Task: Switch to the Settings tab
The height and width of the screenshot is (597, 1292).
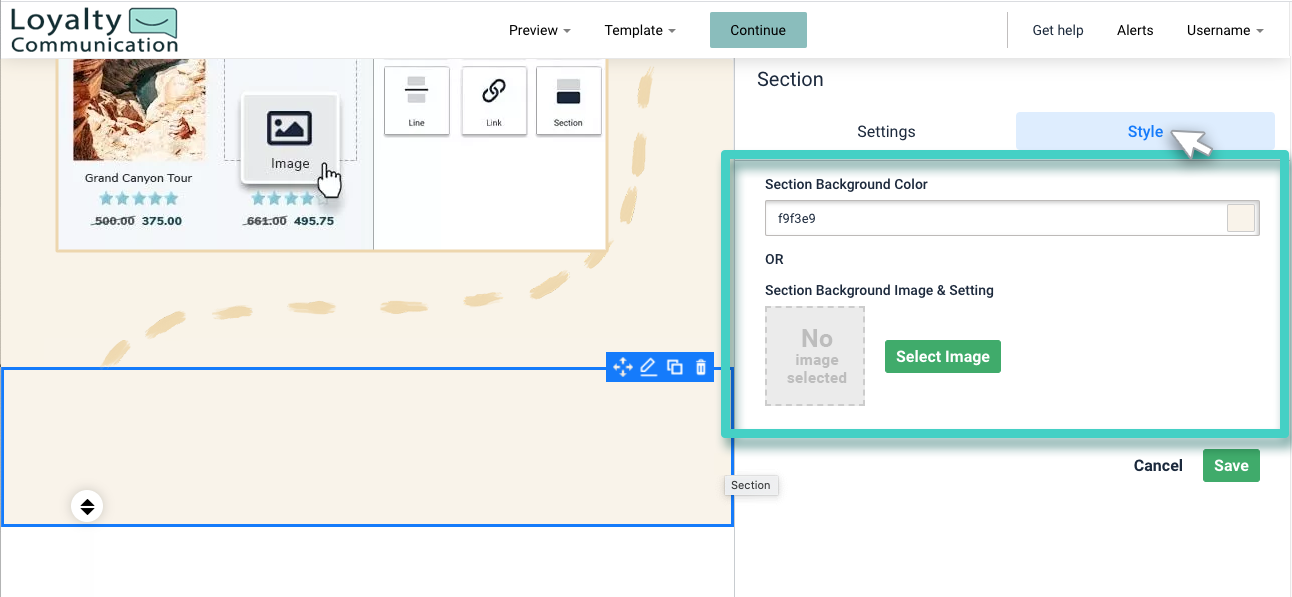Action: click(885, 131)
